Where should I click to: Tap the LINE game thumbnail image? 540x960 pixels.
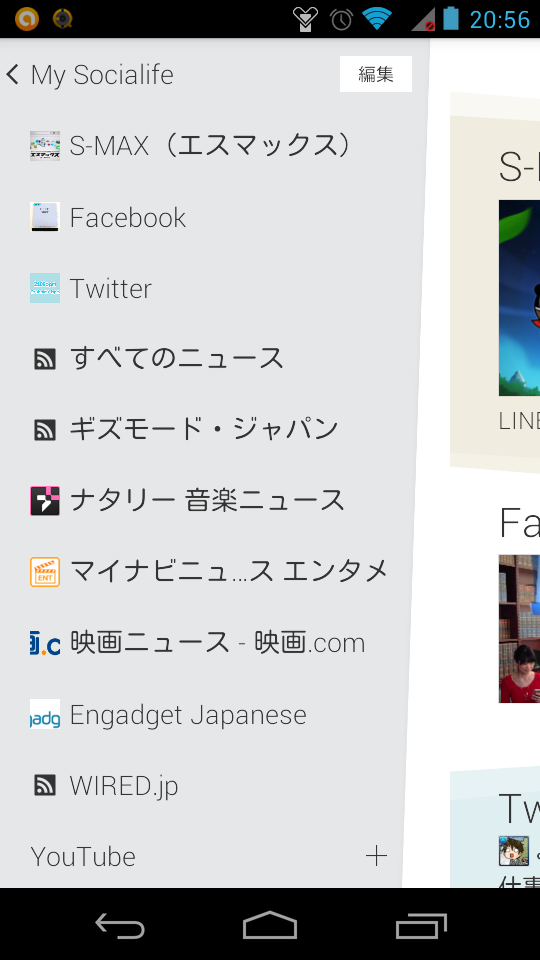pyautogui.click(x=519, y=298)
